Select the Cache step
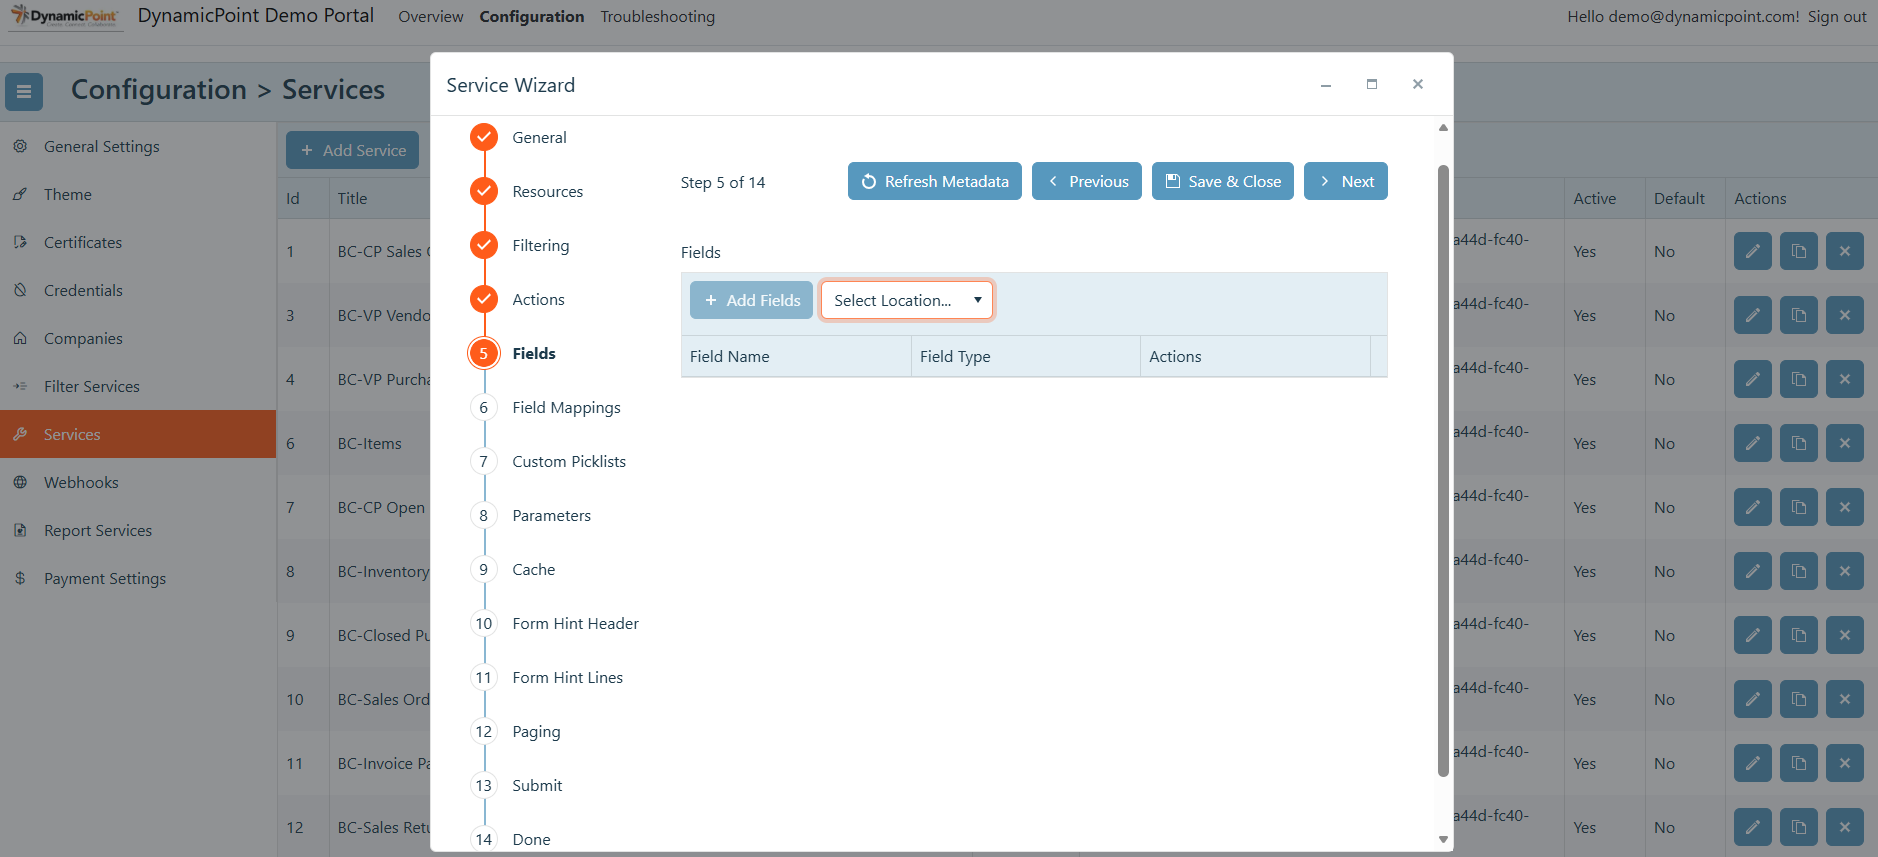This screenshot has width=1878, height=857. [x=533, y=569]
